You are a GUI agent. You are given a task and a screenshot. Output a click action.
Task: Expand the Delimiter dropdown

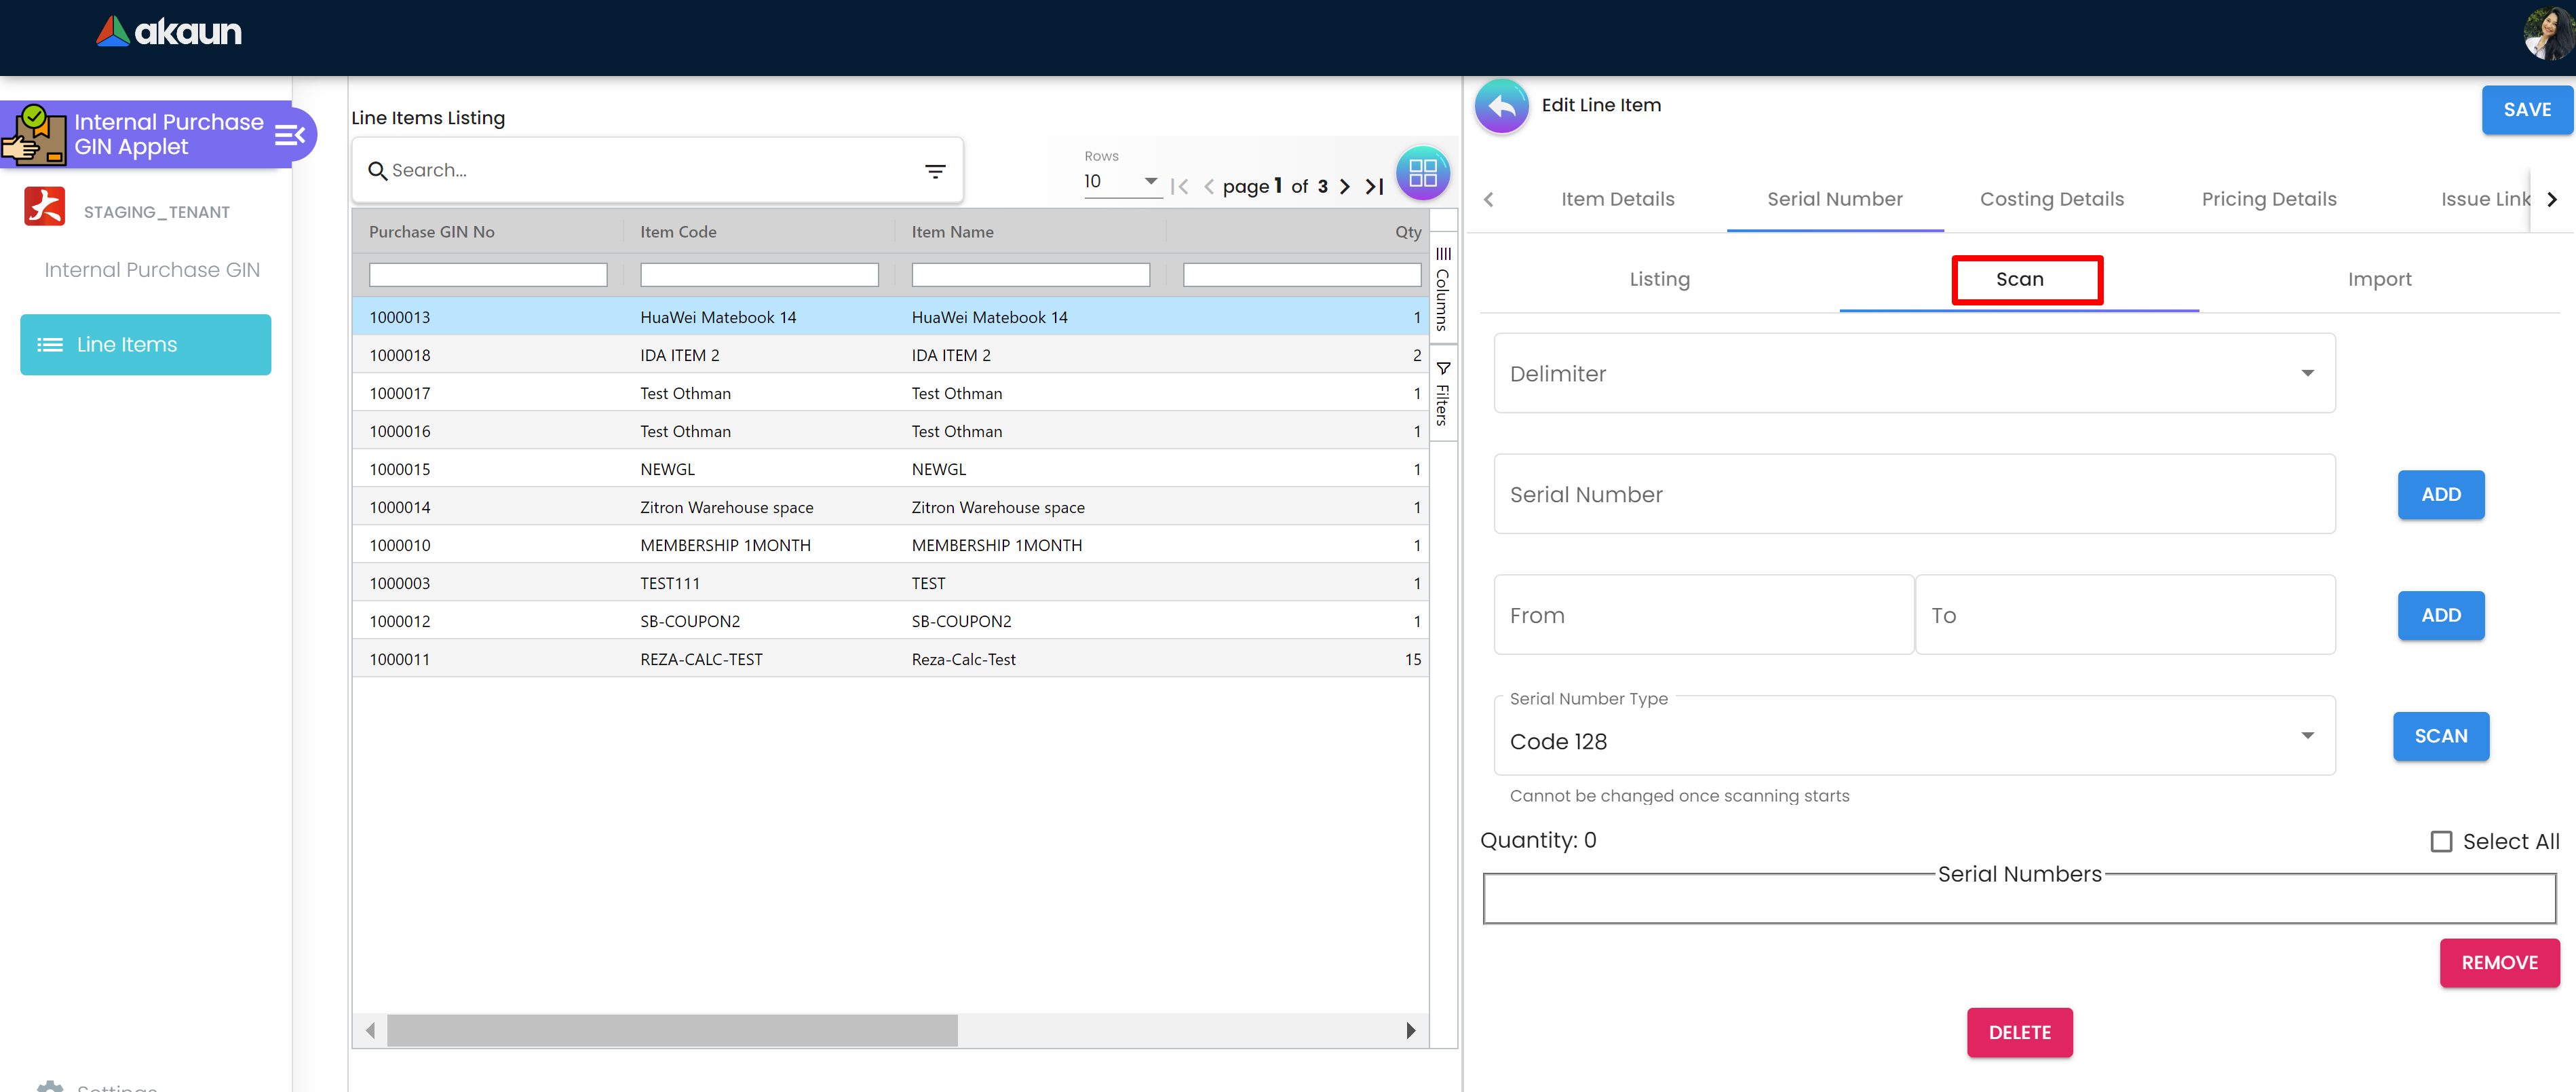point(1913,373)
